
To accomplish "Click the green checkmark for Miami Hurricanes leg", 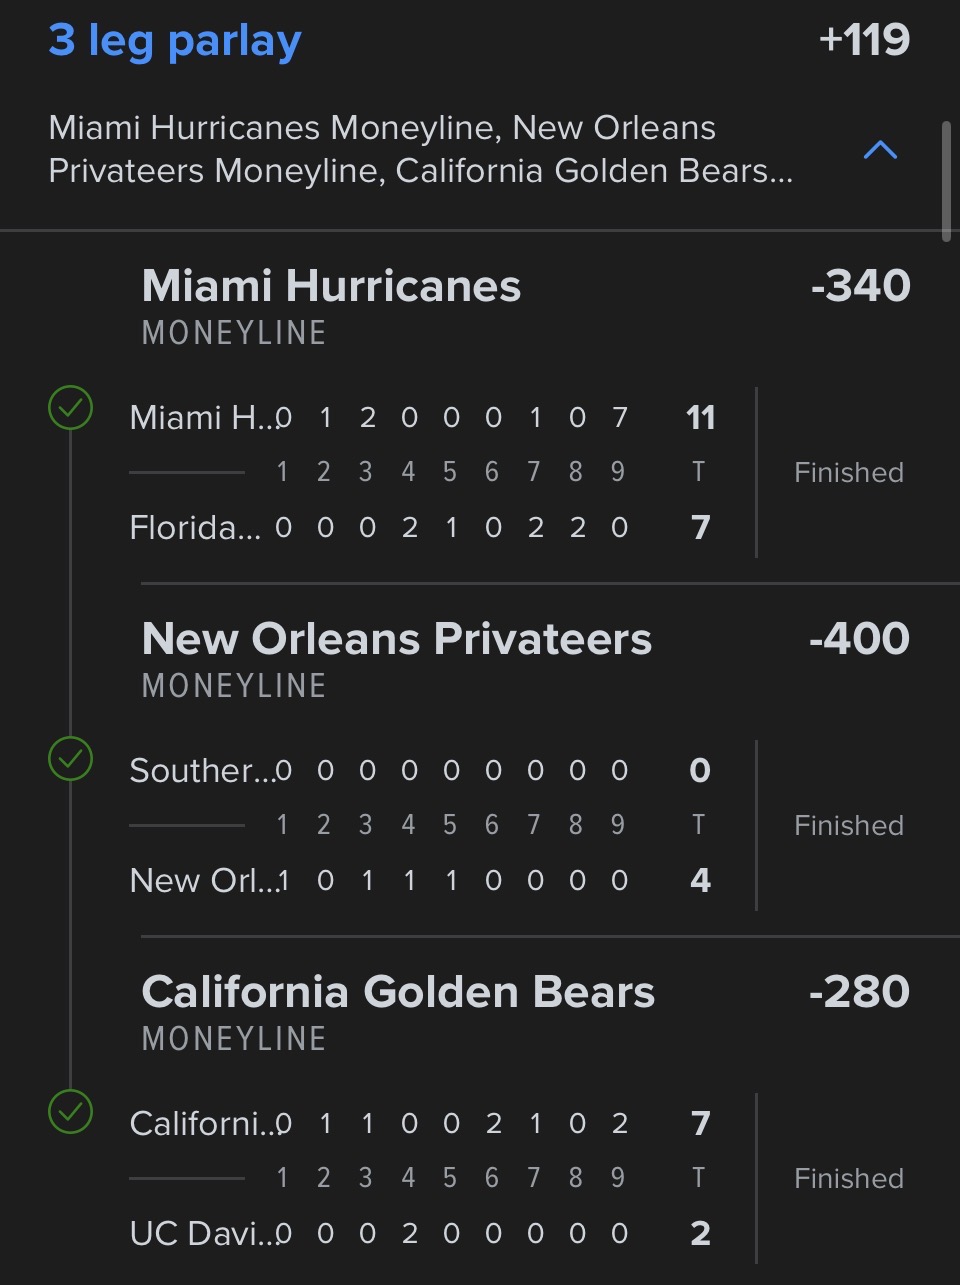I will tap(71, 407).
